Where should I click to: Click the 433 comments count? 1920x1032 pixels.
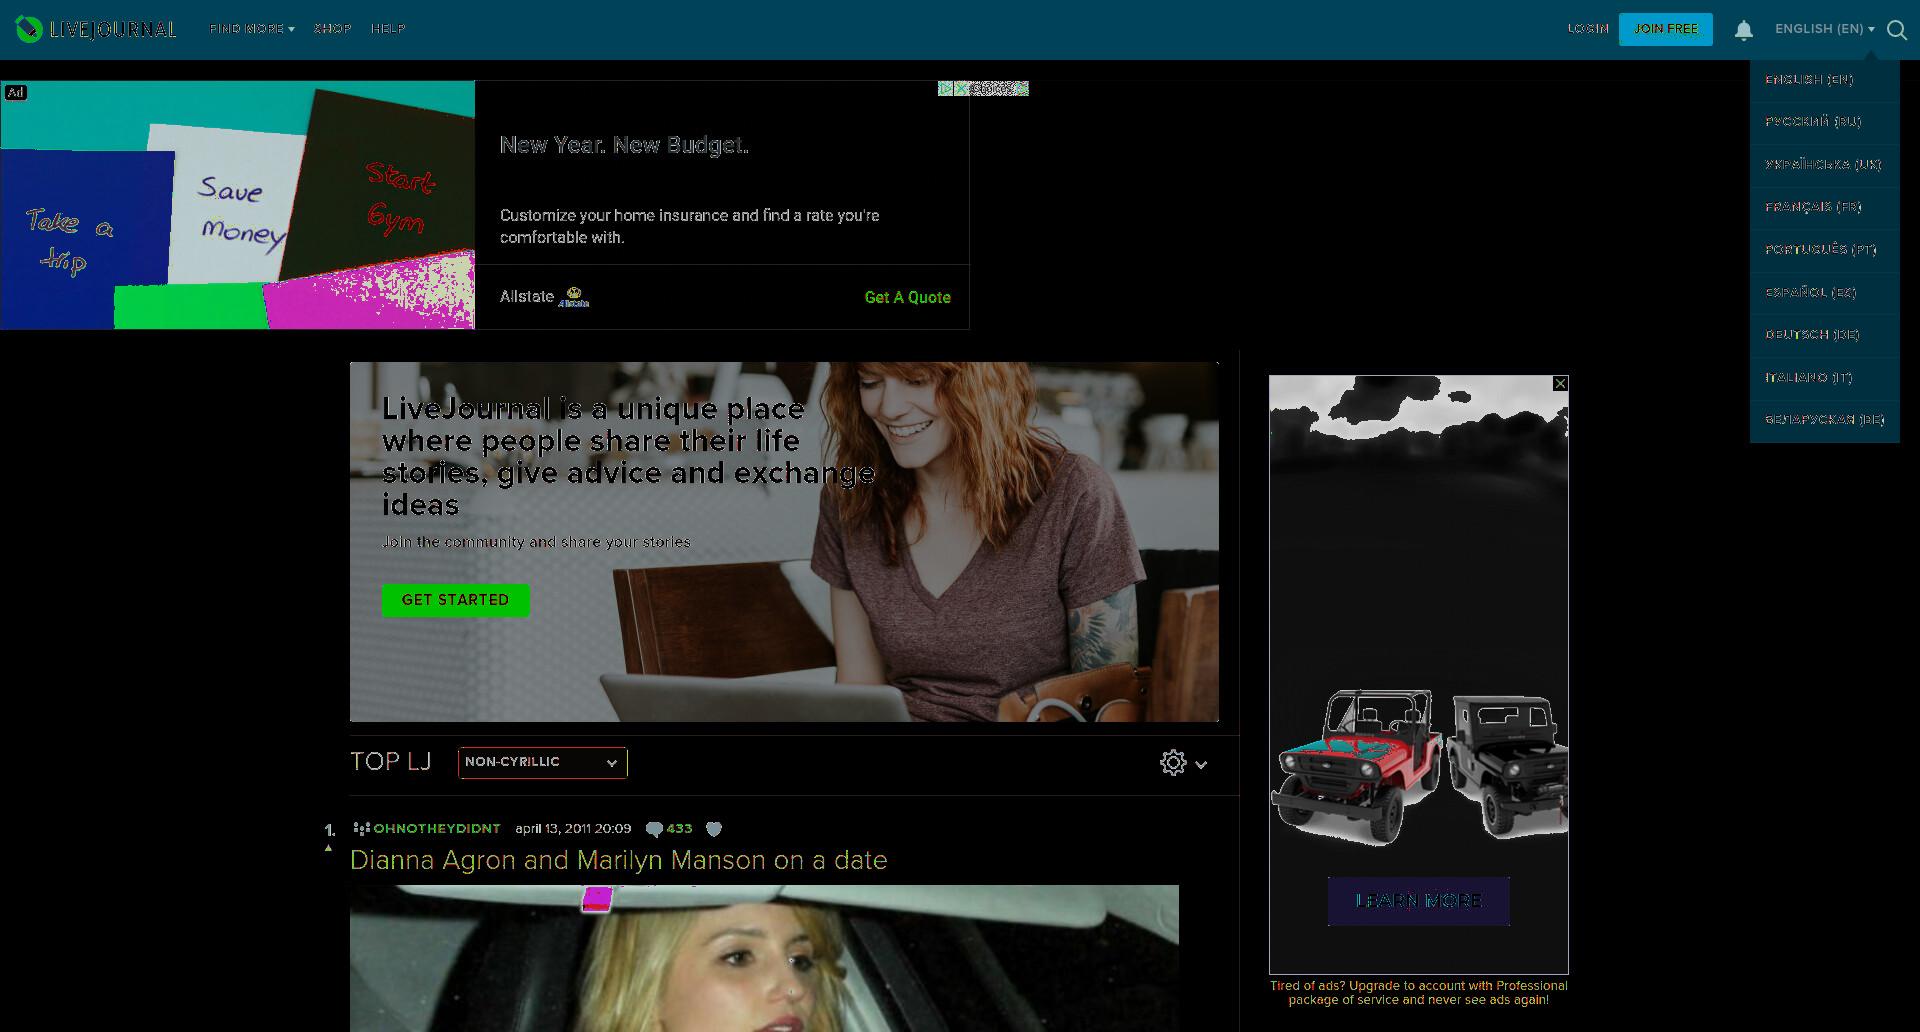pos(680,829)
